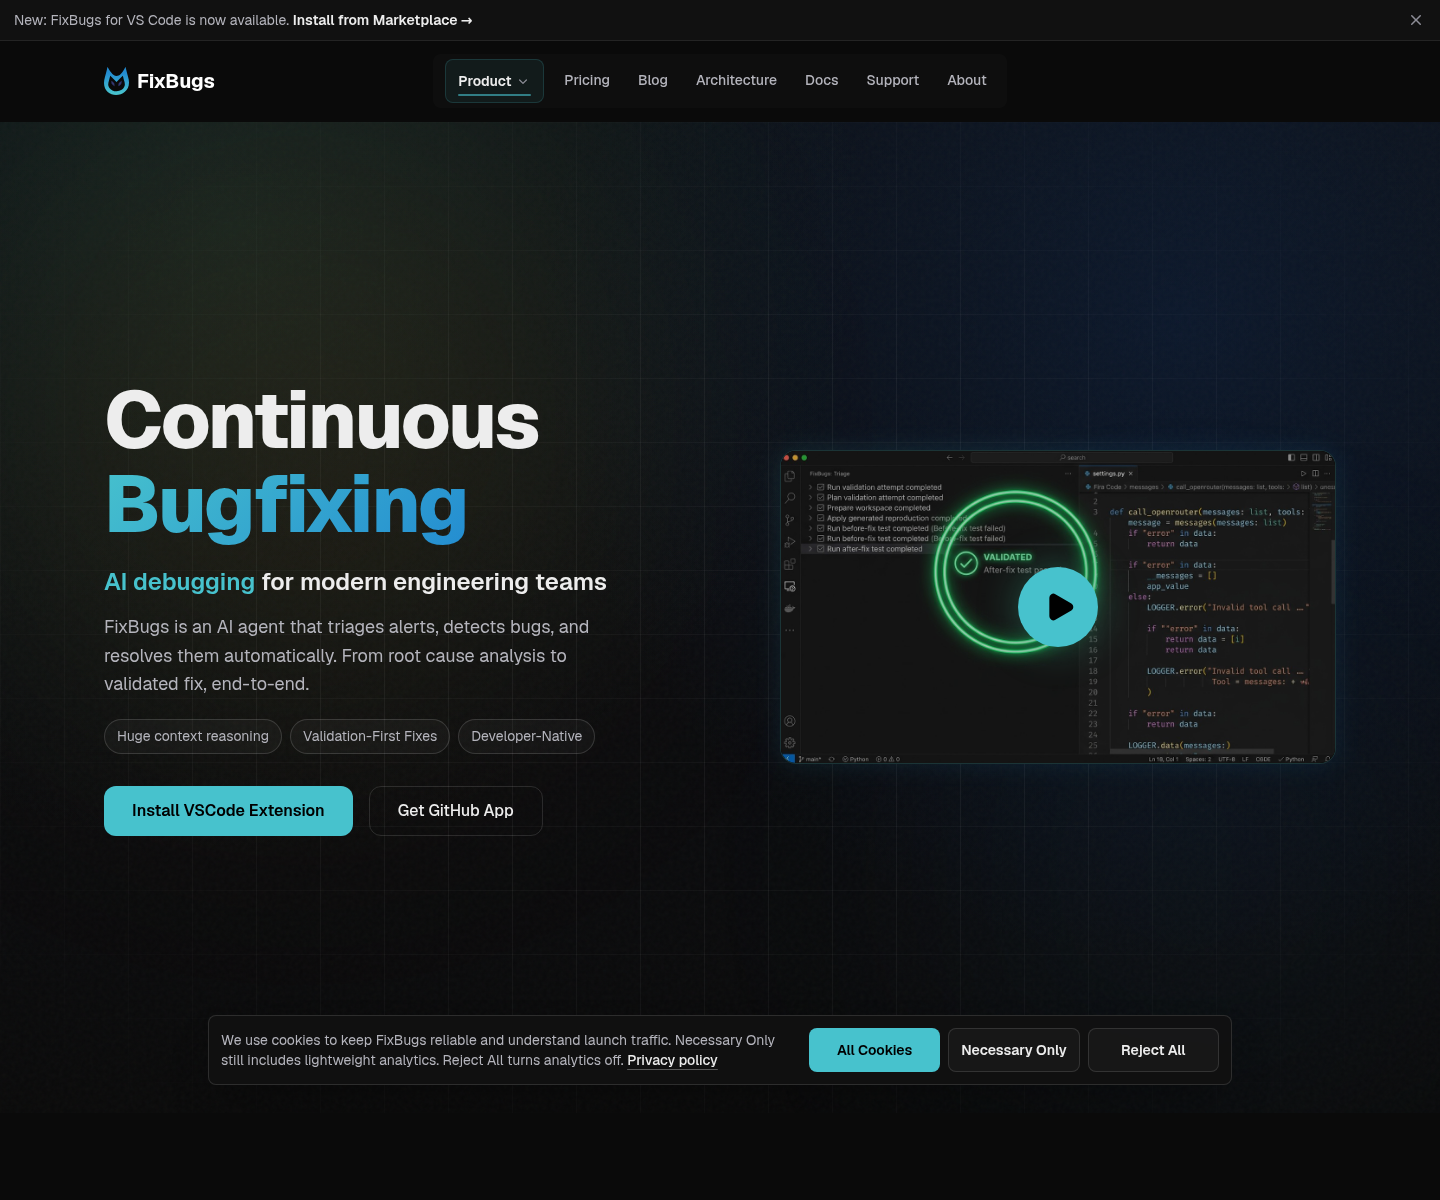Visit the About page
Screen dimensions: 1440x1200
pos(967,80)
